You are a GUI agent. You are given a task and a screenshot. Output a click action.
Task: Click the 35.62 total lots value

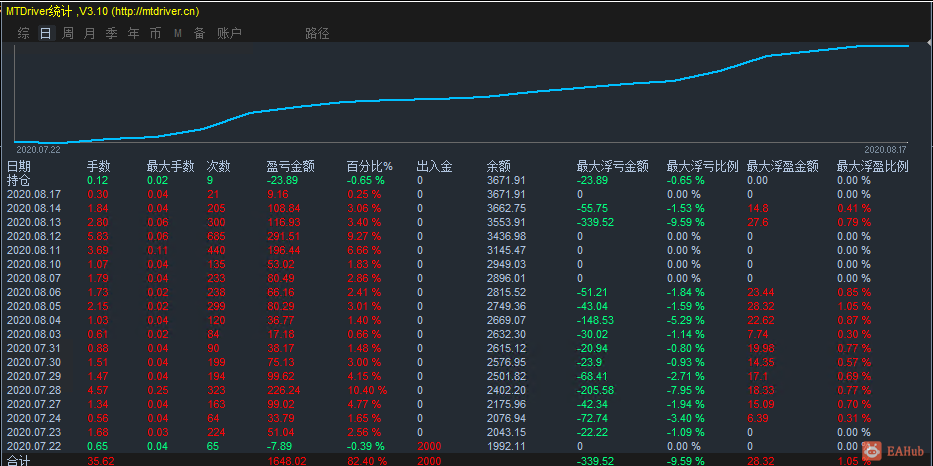click(101, 461)
